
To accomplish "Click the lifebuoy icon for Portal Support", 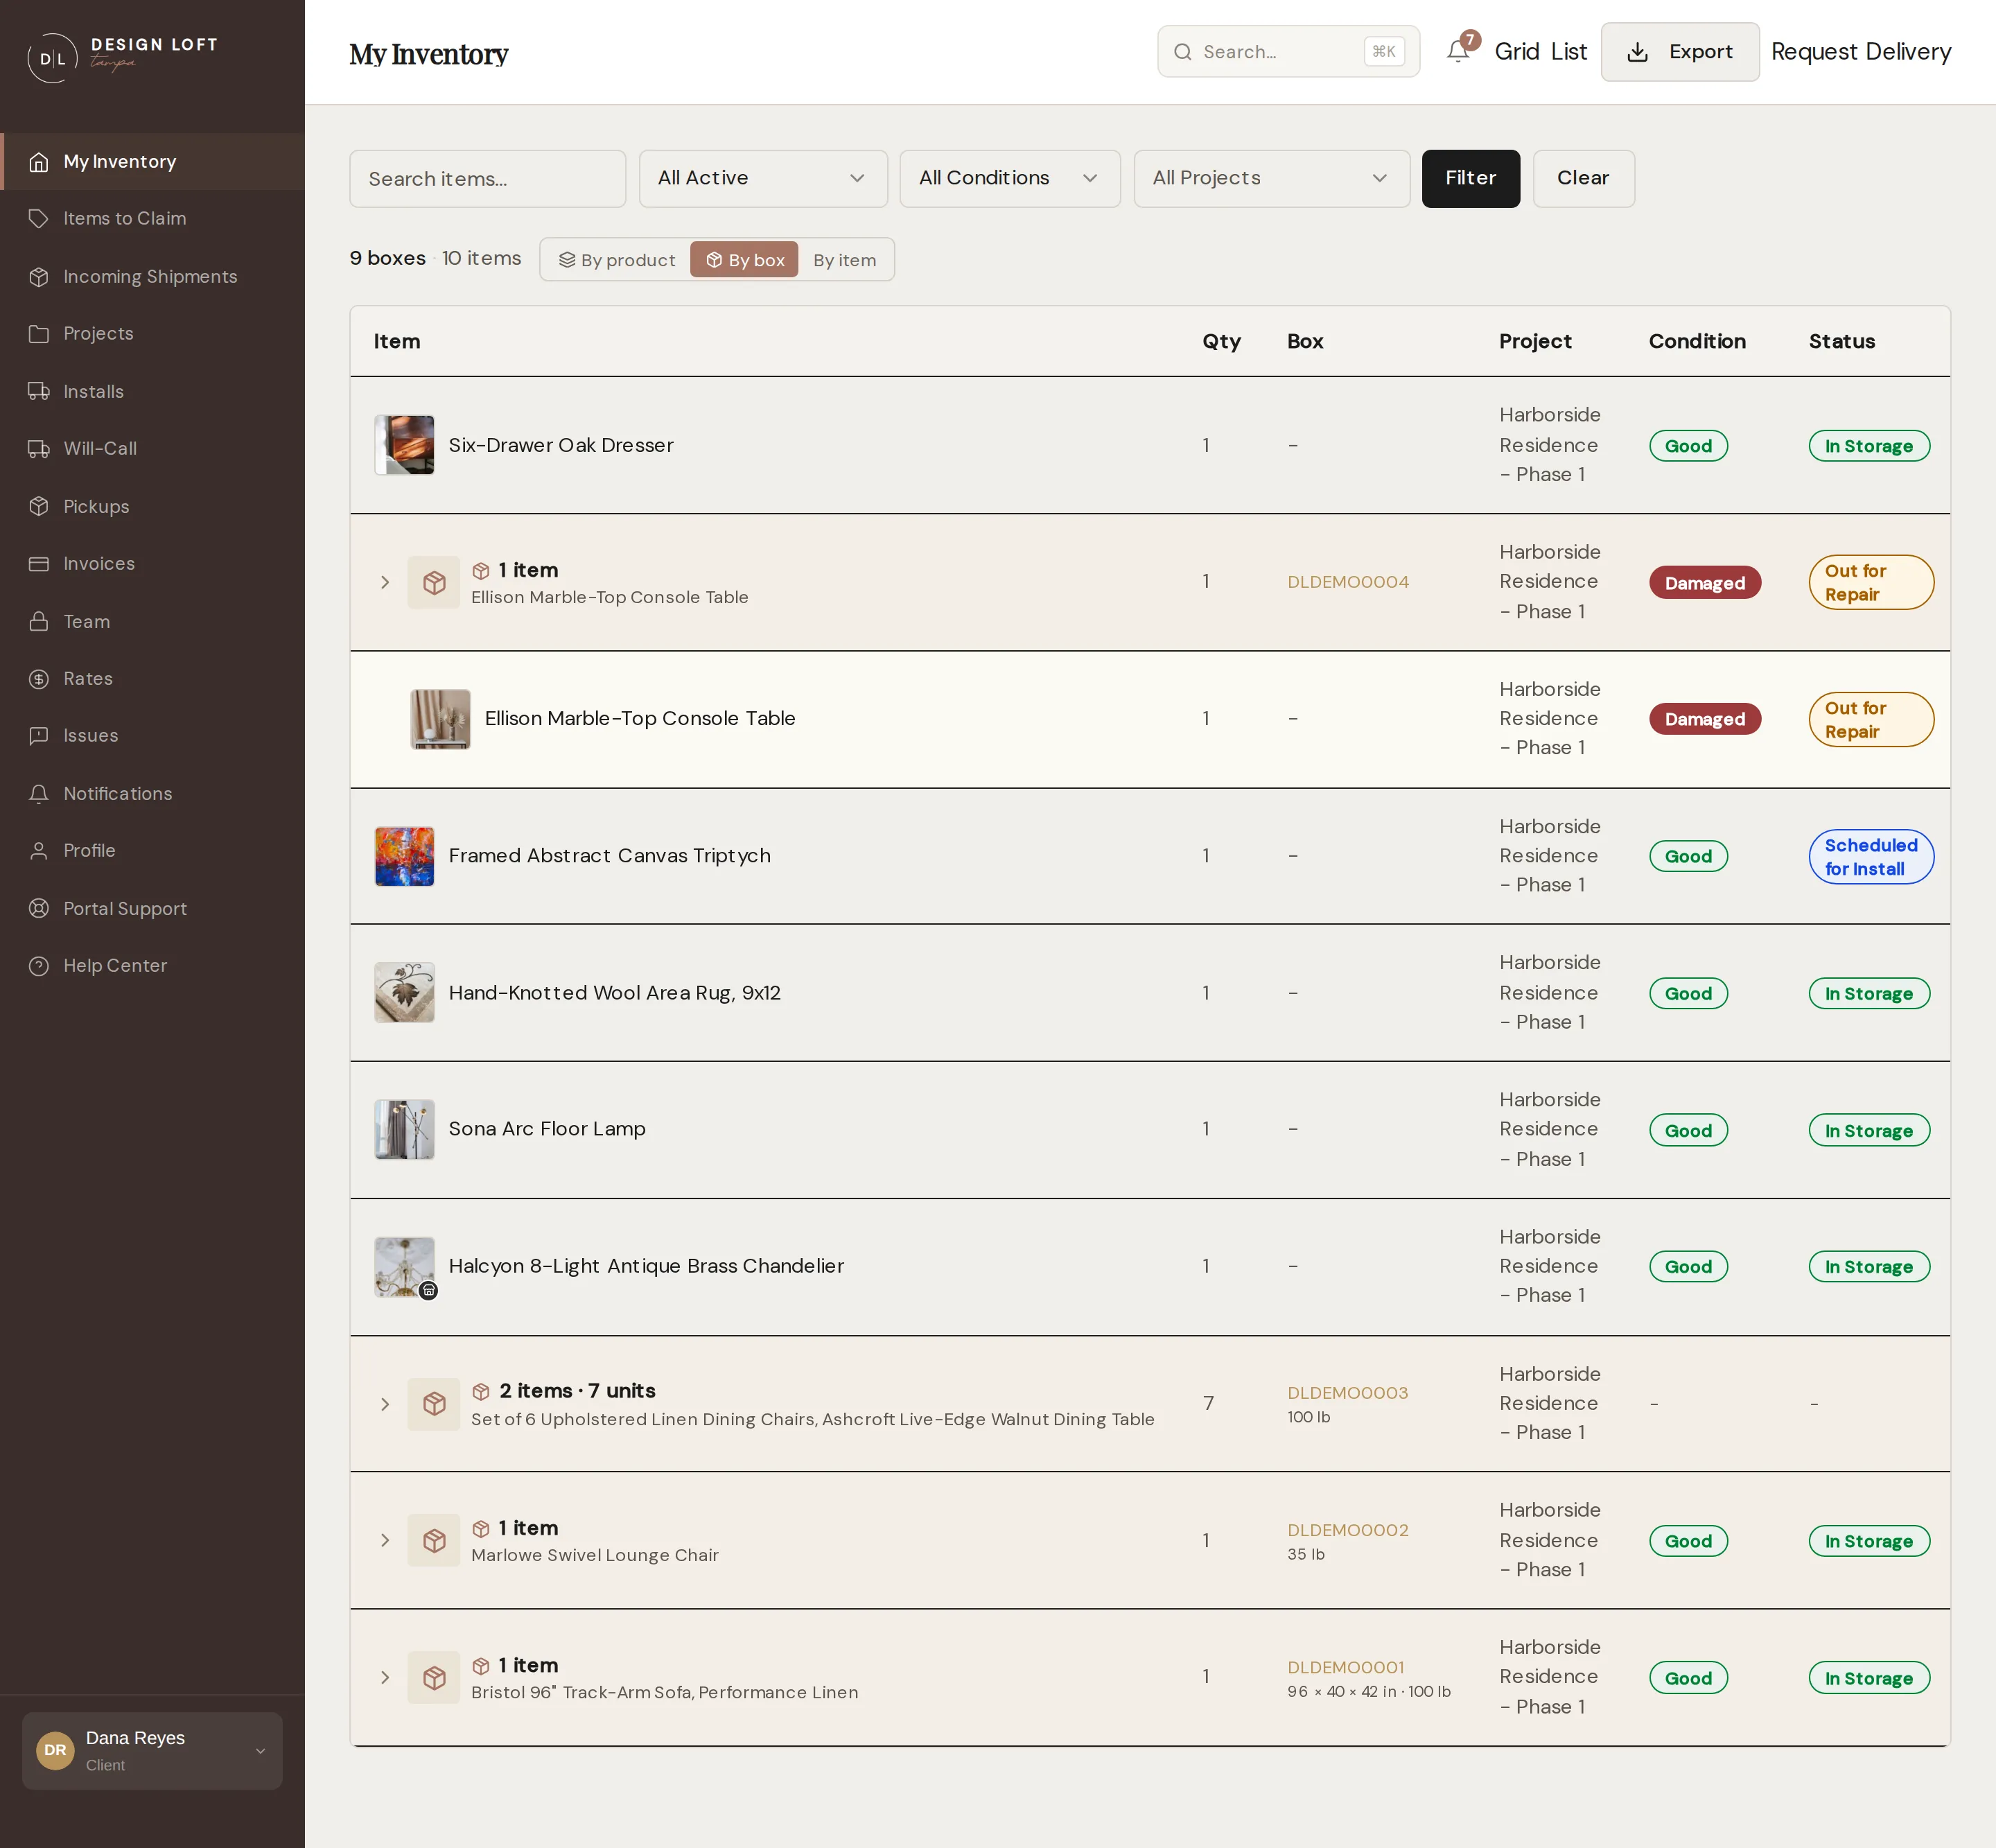I will [x=39, y=909].
